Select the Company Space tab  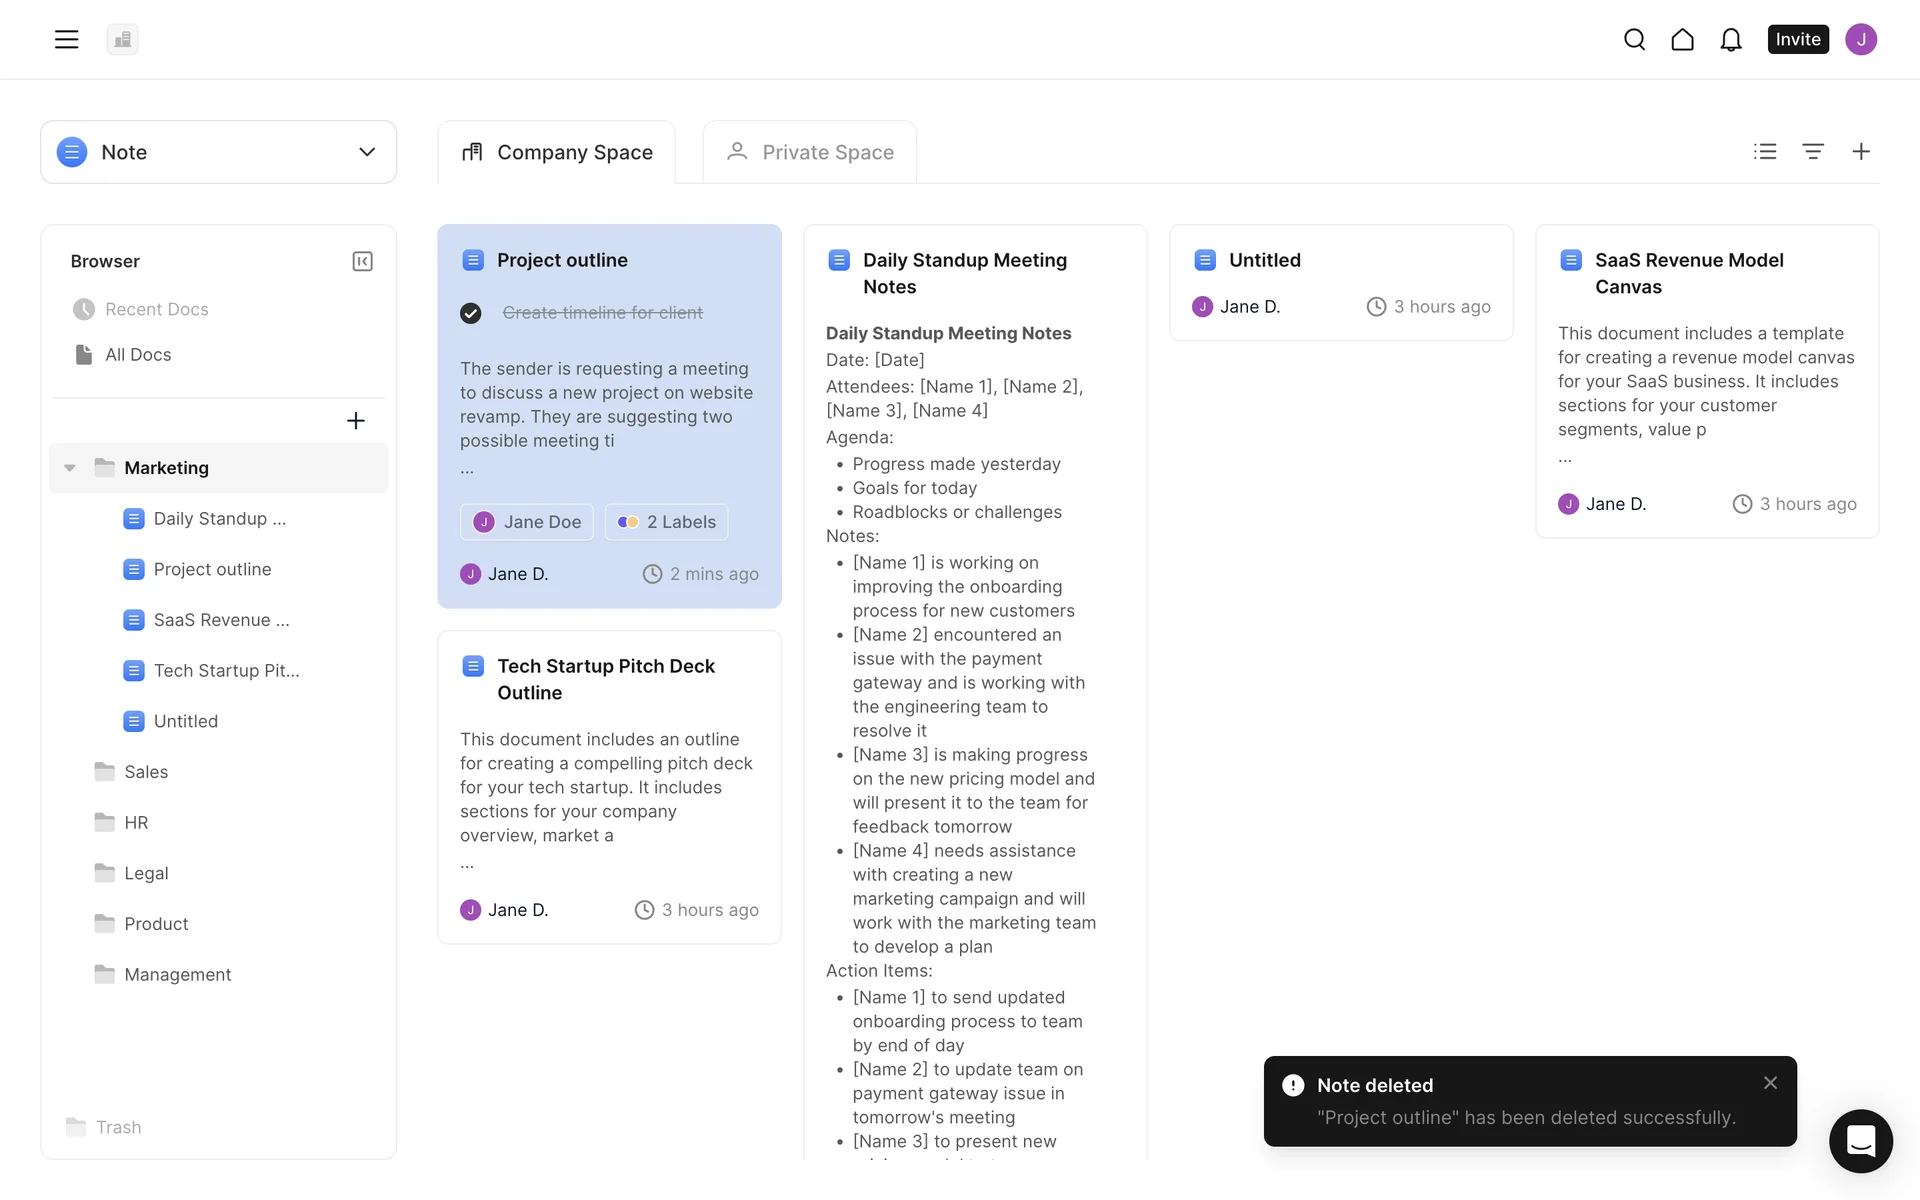coord(557,152)
